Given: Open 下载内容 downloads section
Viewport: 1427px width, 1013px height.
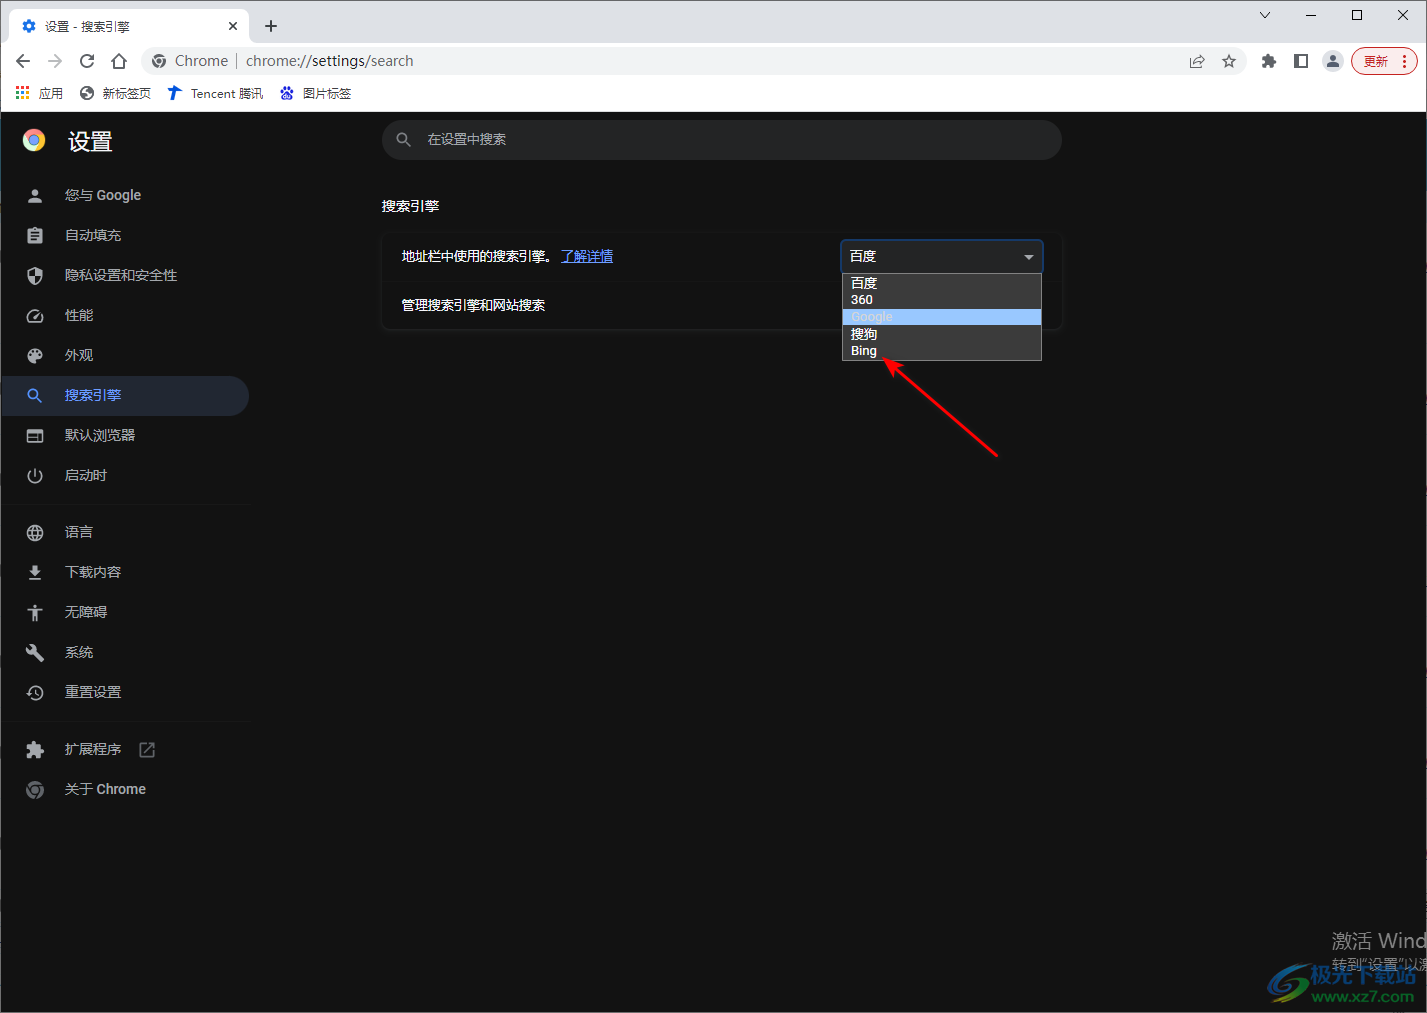Looking at the screenshot, I should tap(125, 572).
